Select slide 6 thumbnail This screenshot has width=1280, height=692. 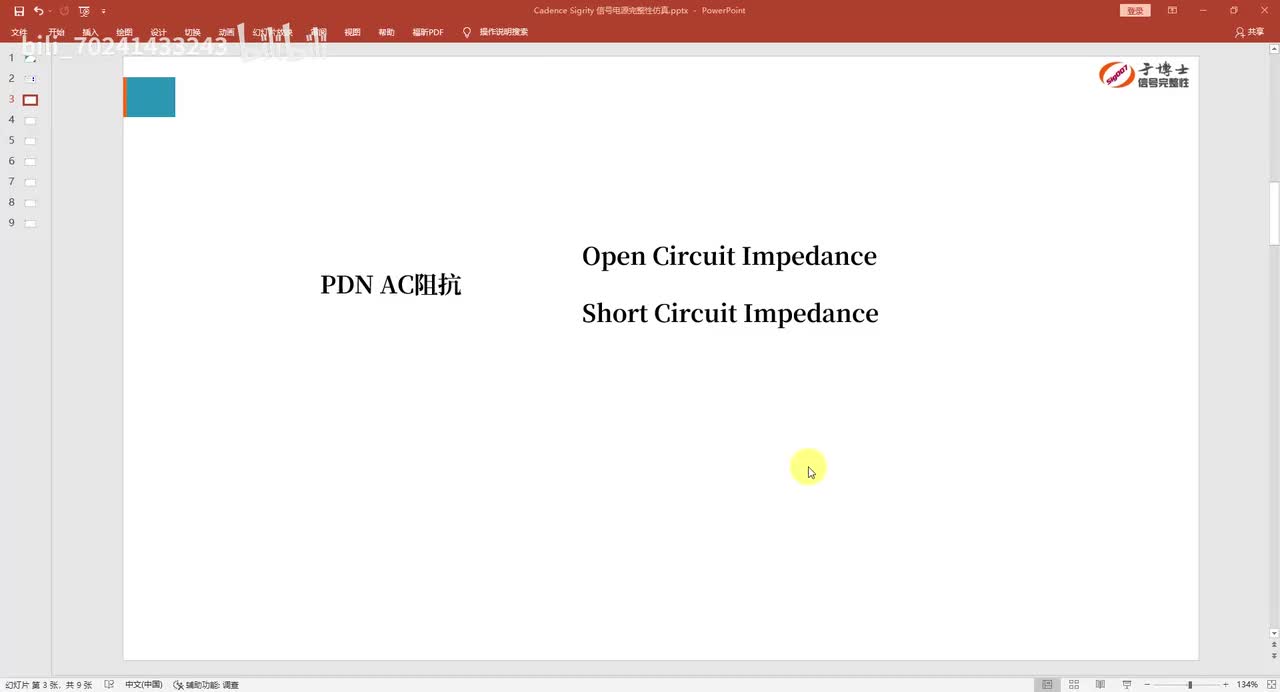click(x=30, y=161)
